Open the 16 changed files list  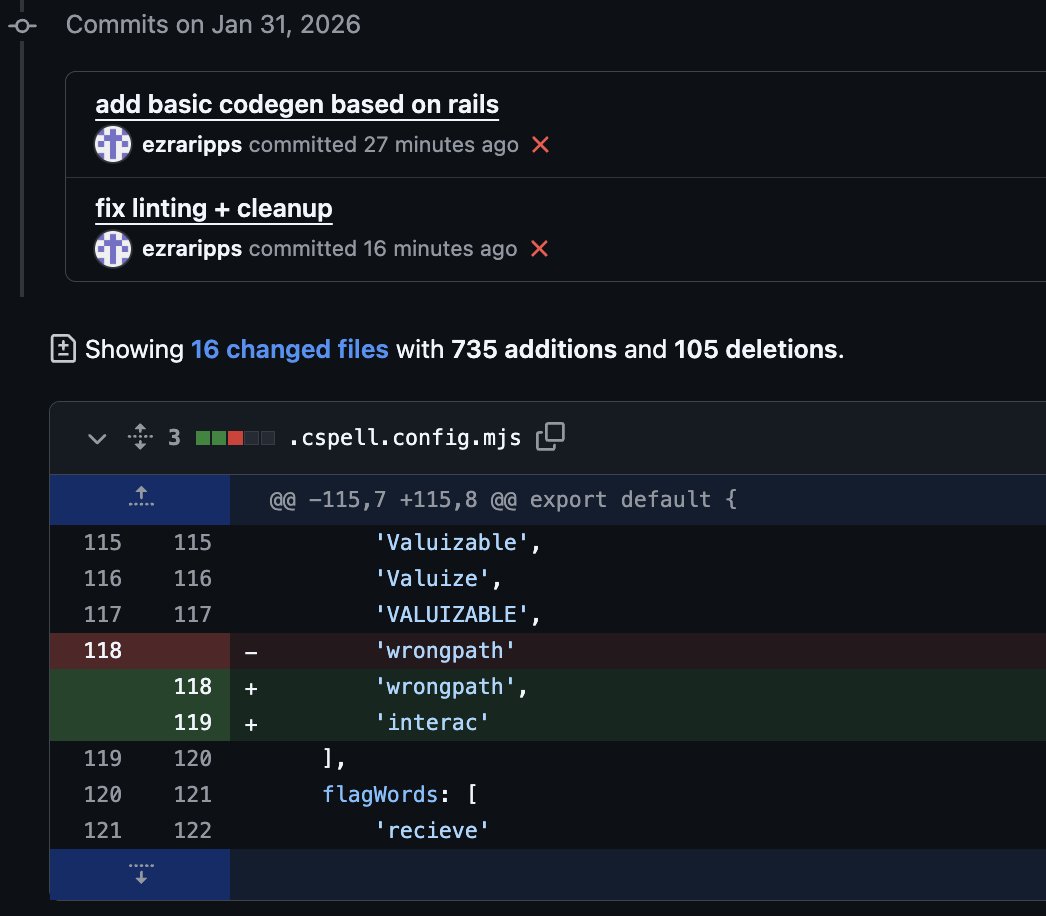(290, 349)
